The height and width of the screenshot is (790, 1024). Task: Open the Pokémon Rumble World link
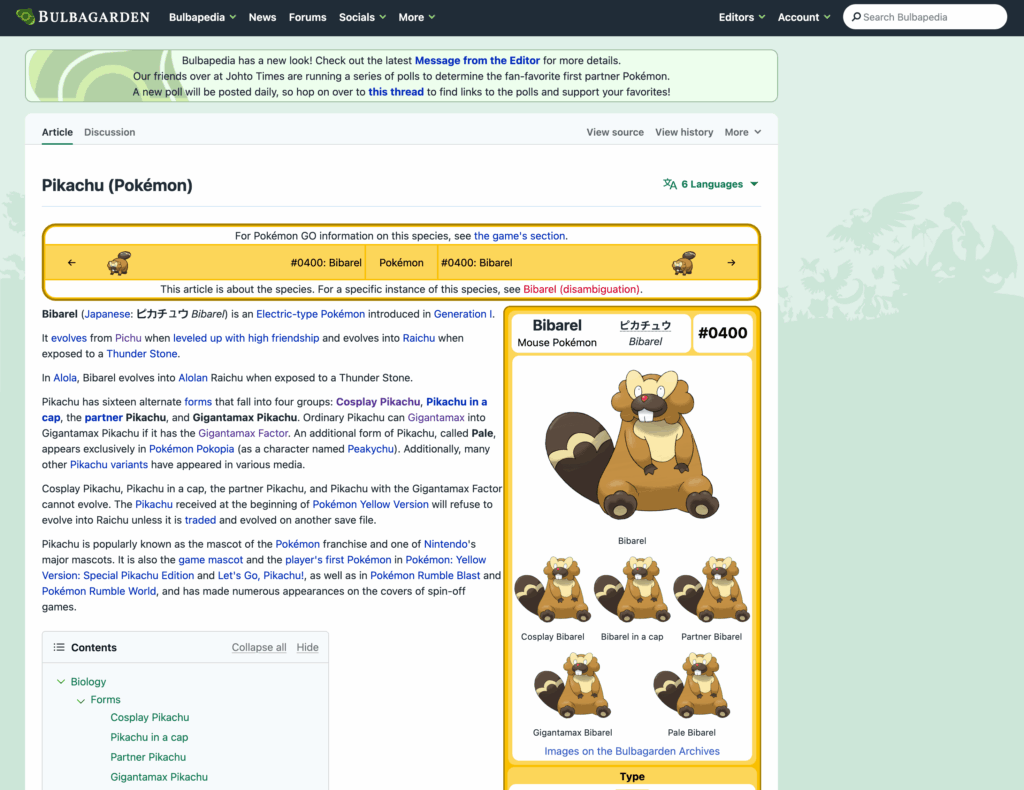[99, 591]
